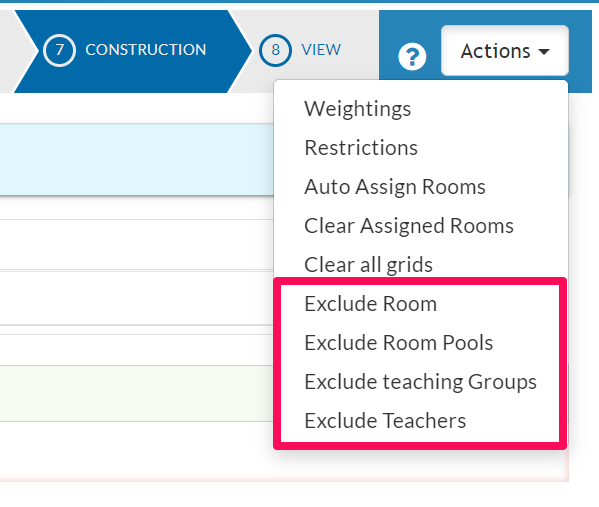Viewport: 599px width, 507px height.
Task: Select Weightings from the menu
Action: (358, 109)
